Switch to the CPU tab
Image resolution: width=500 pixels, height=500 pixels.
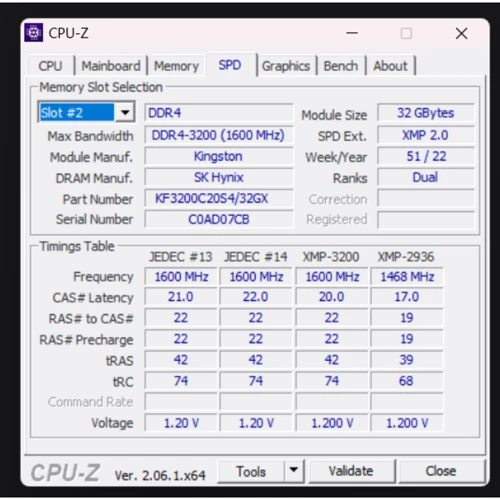50,66
